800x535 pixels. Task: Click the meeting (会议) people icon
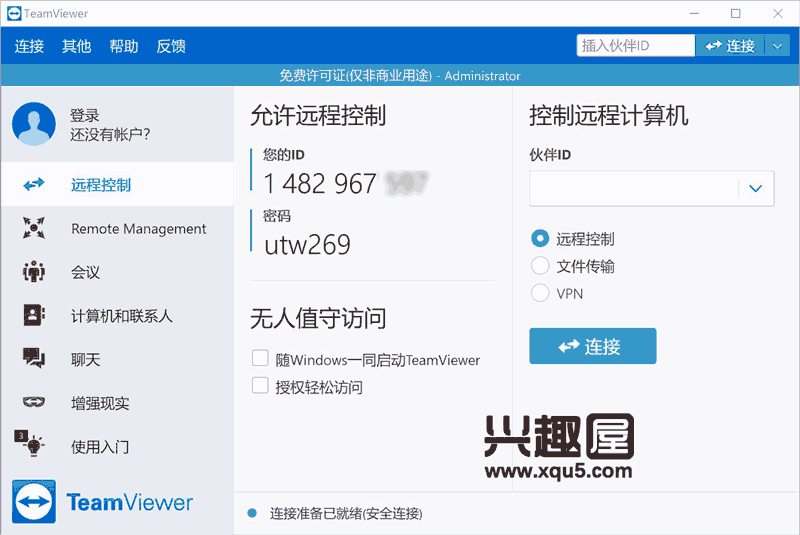(x=34, y=271)
